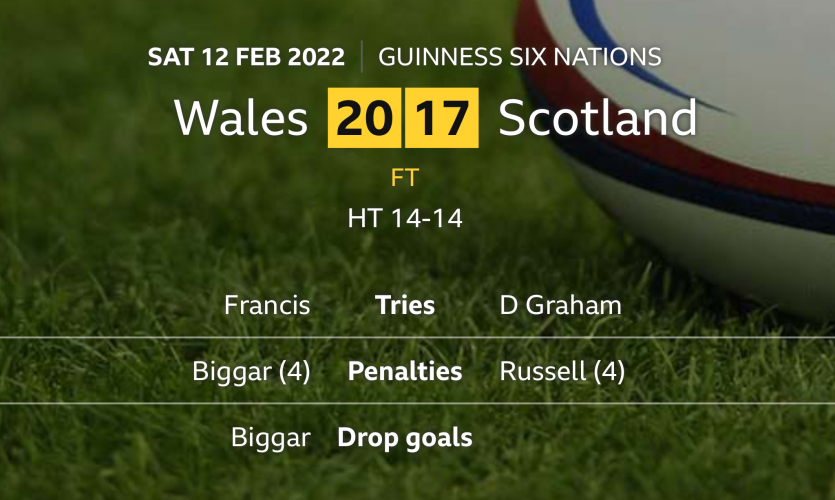Click the FT full-time status label
The width and height of the screenshot is (835, 500).
pyautogui.click(x=404, y=179)
